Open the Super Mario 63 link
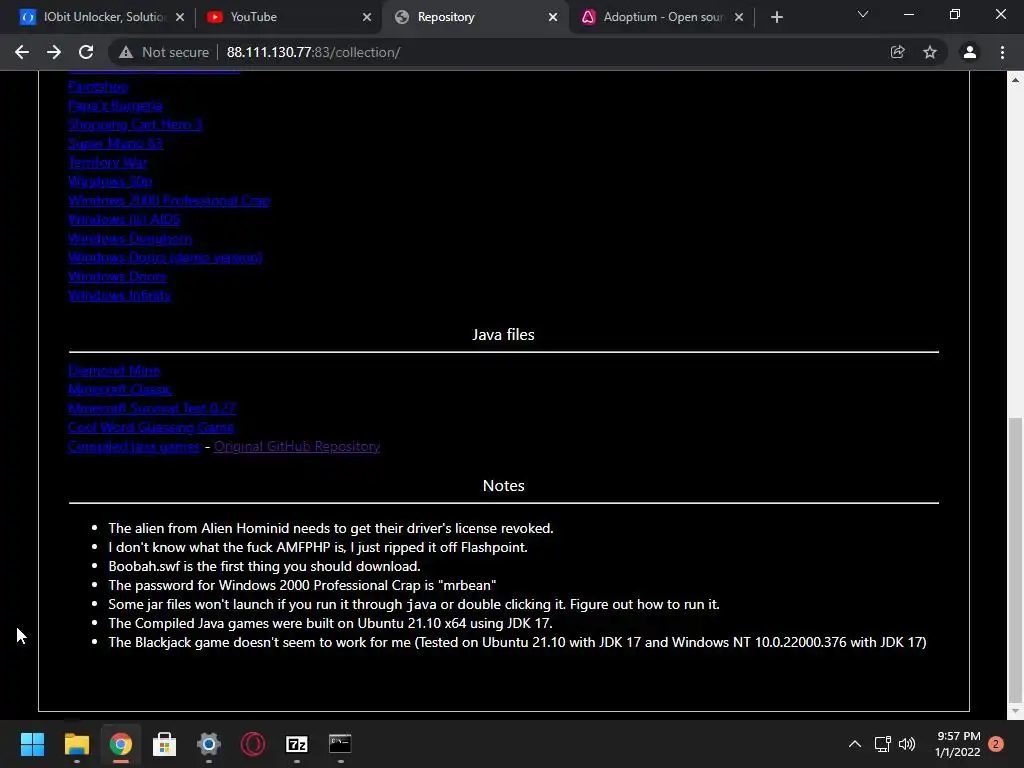Viewport: 1024px width, 768px height. (x=115, y=143)
